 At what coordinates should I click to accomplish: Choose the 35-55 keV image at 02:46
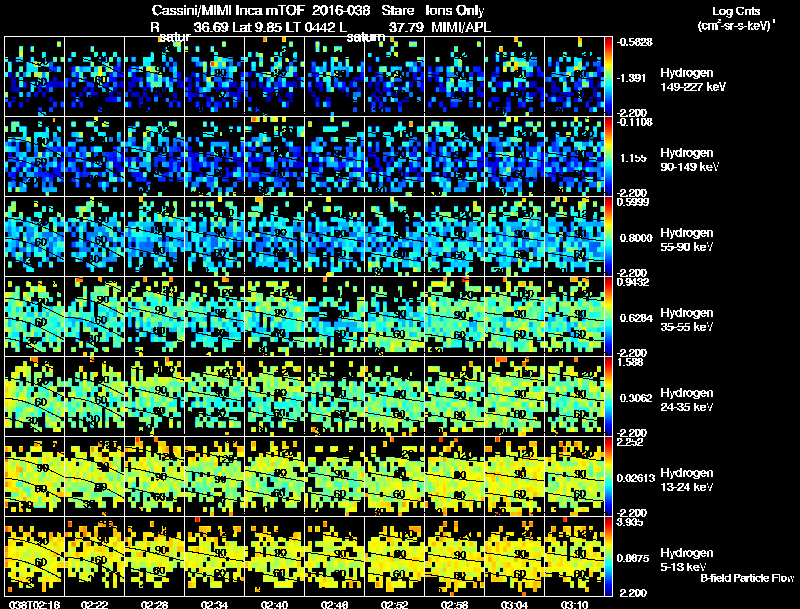(335, 316)
